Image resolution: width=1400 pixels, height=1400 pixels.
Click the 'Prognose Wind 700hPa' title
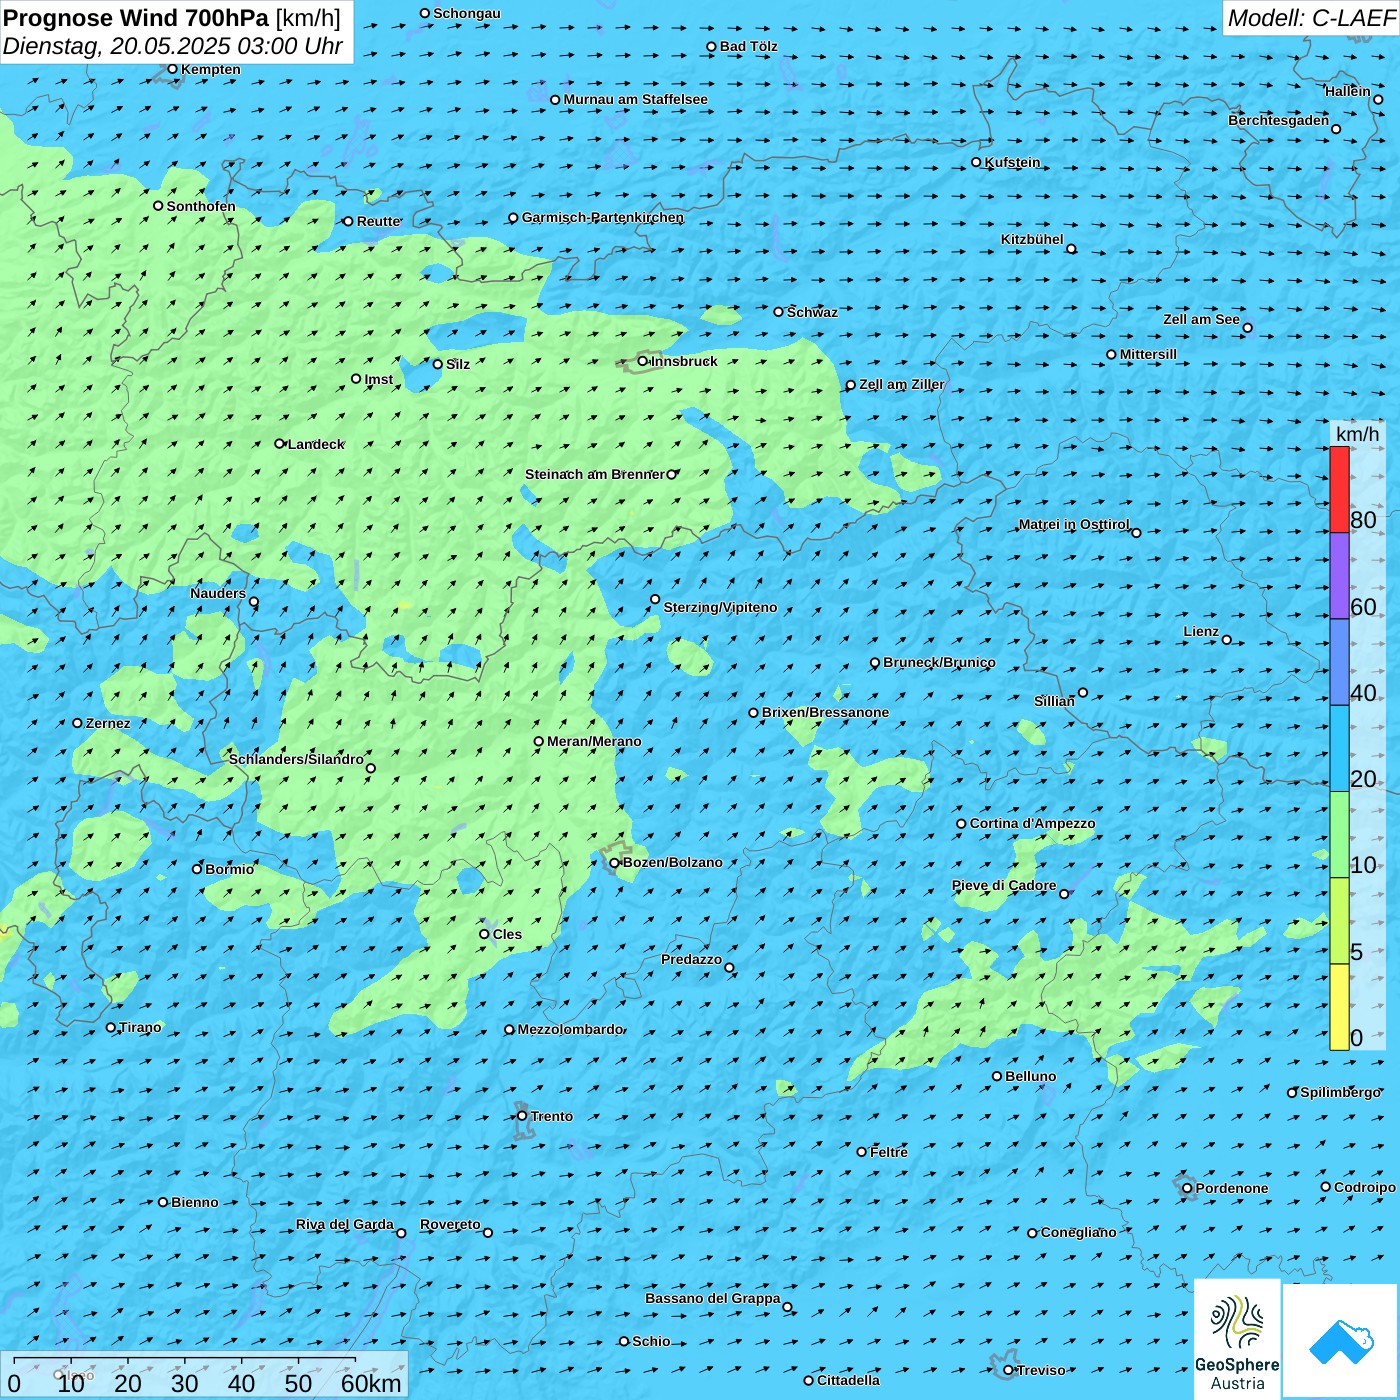pyautogui.click(x=136, y=18)
